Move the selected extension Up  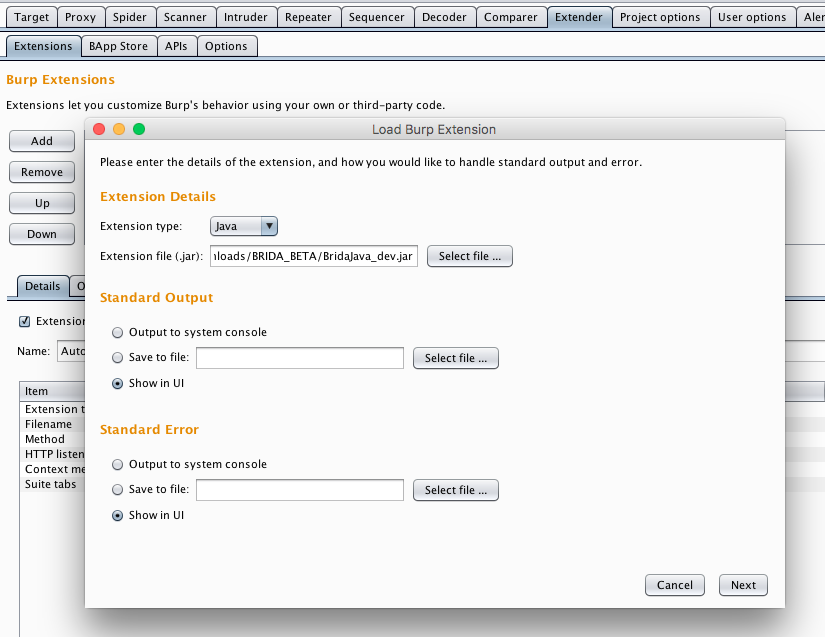pyautogui.click(x=41, y=202)
